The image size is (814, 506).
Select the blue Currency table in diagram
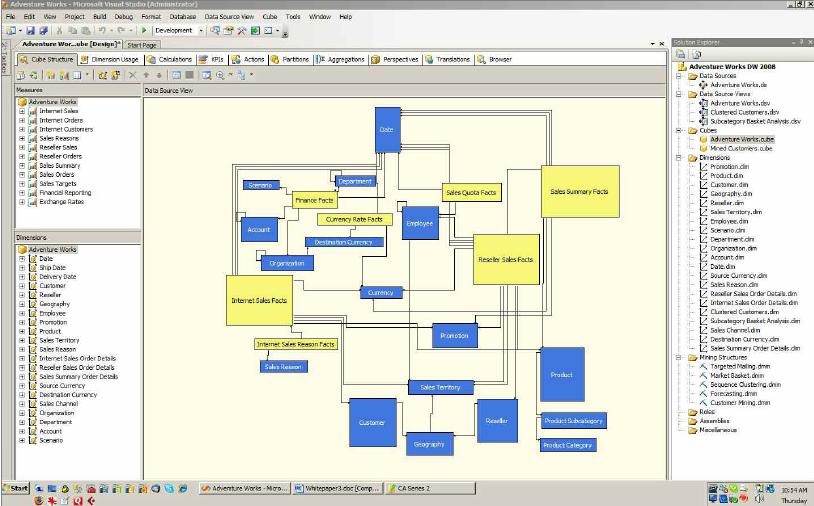[x=382, y=293]
